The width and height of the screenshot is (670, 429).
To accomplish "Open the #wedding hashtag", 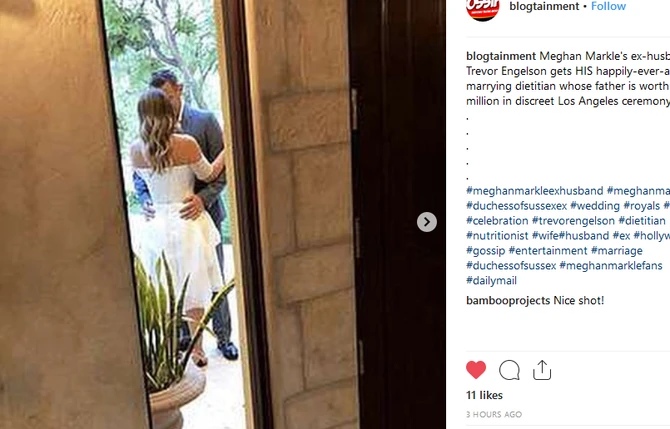I will [595, 206].
